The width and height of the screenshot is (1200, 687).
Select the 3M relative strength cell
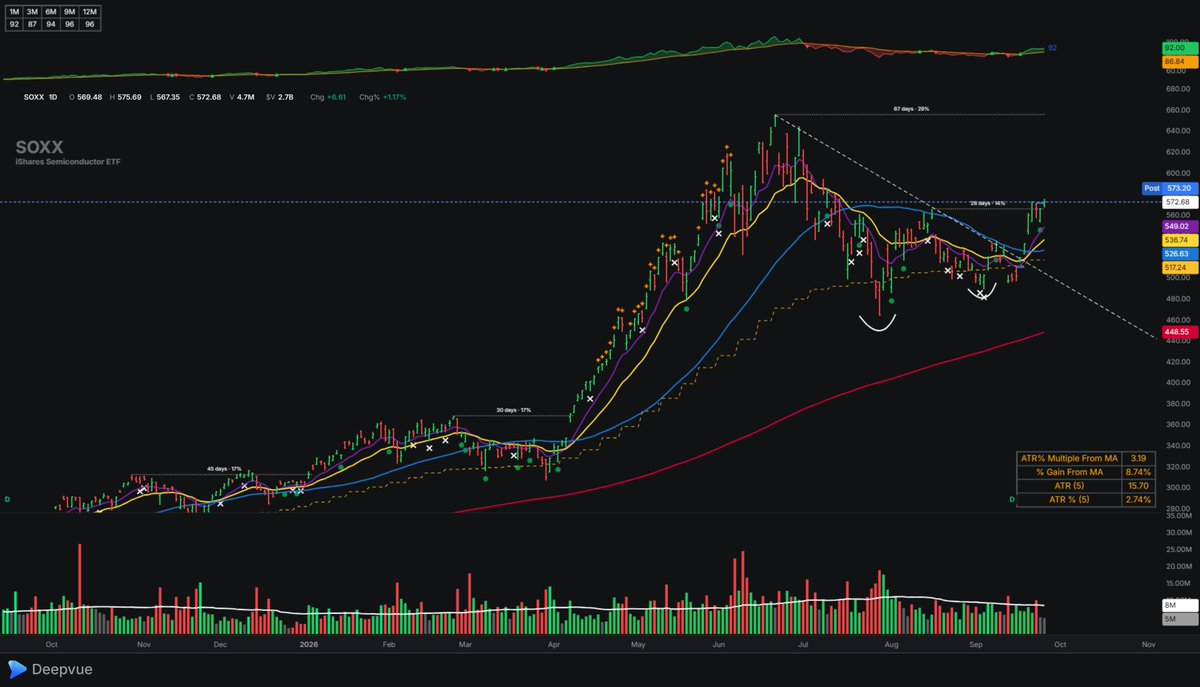pyautogui.click(x=32, y=13)
